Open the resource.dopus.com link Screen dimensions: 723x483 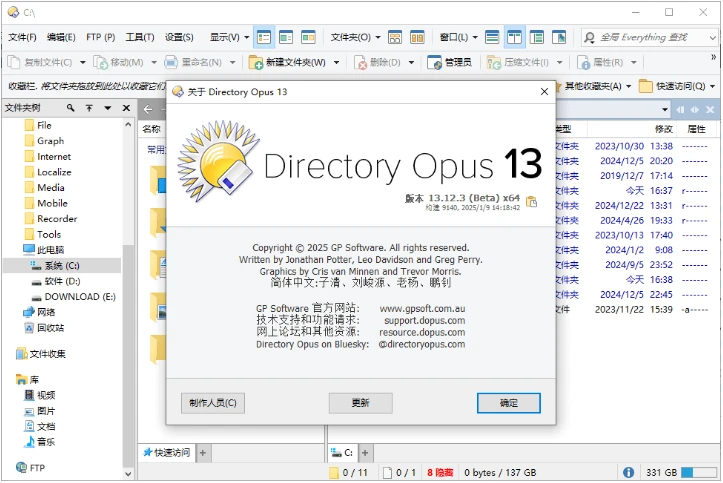(x=422, y=333)
